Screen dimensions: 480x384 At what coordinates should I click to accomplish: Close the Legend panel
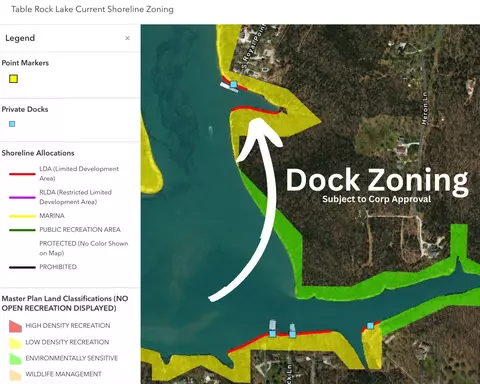pos(127,38)
